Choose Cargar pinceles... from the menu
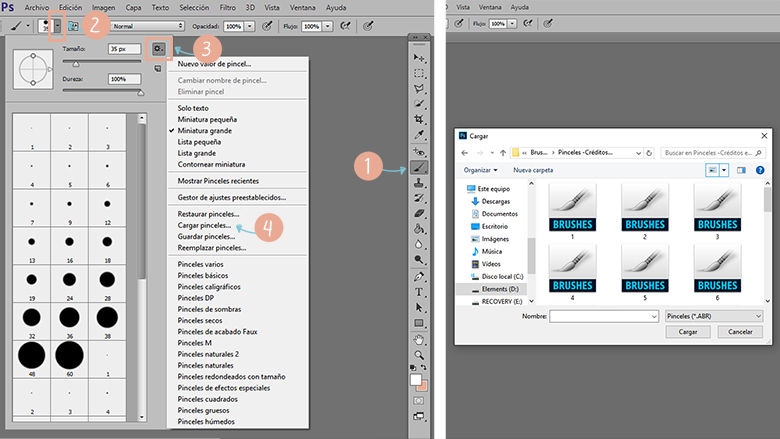The image size is (780, 439). pos(204,225)
